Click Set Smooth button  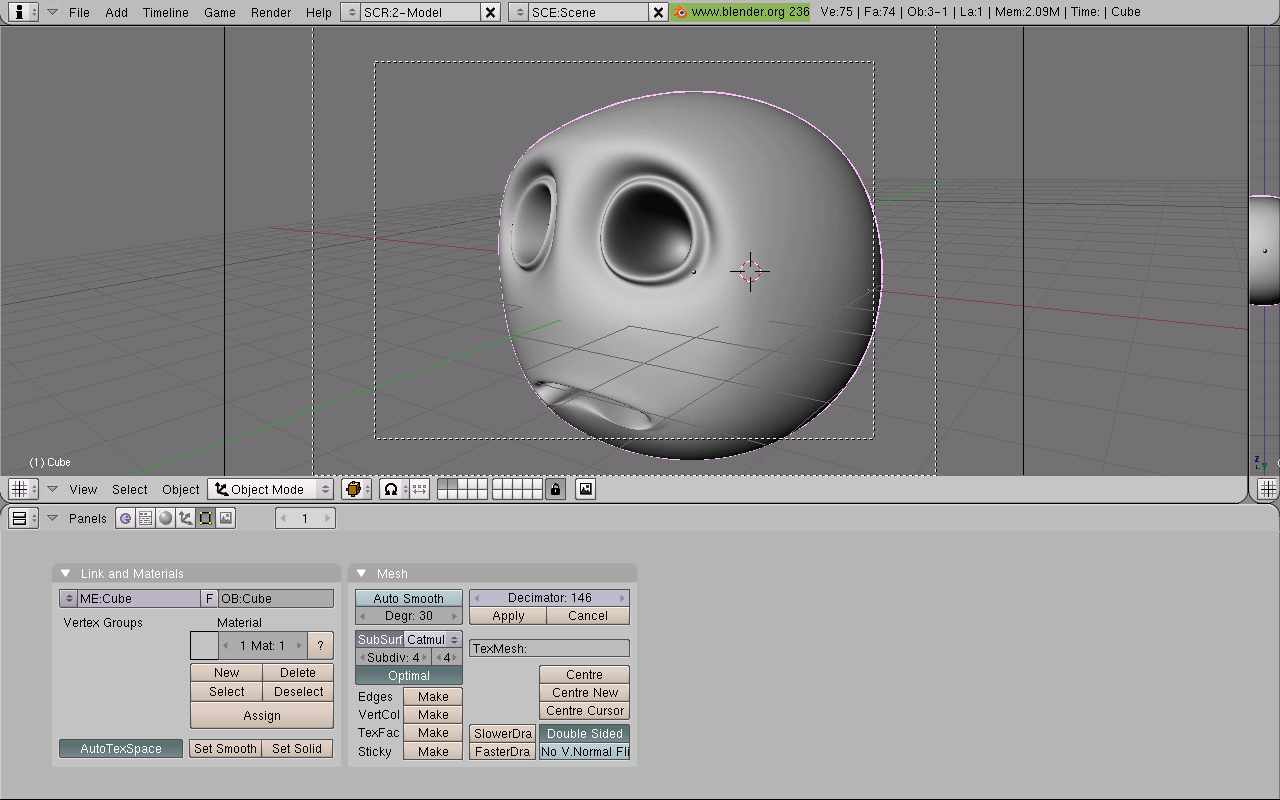coord(225,749)
